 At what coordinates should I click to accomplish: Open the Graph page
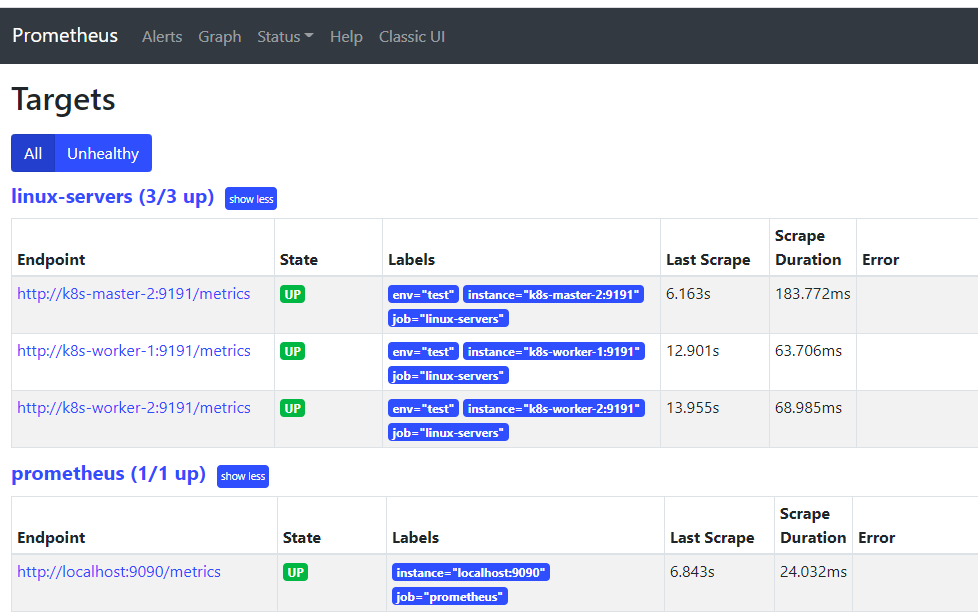tap(220, 37)
